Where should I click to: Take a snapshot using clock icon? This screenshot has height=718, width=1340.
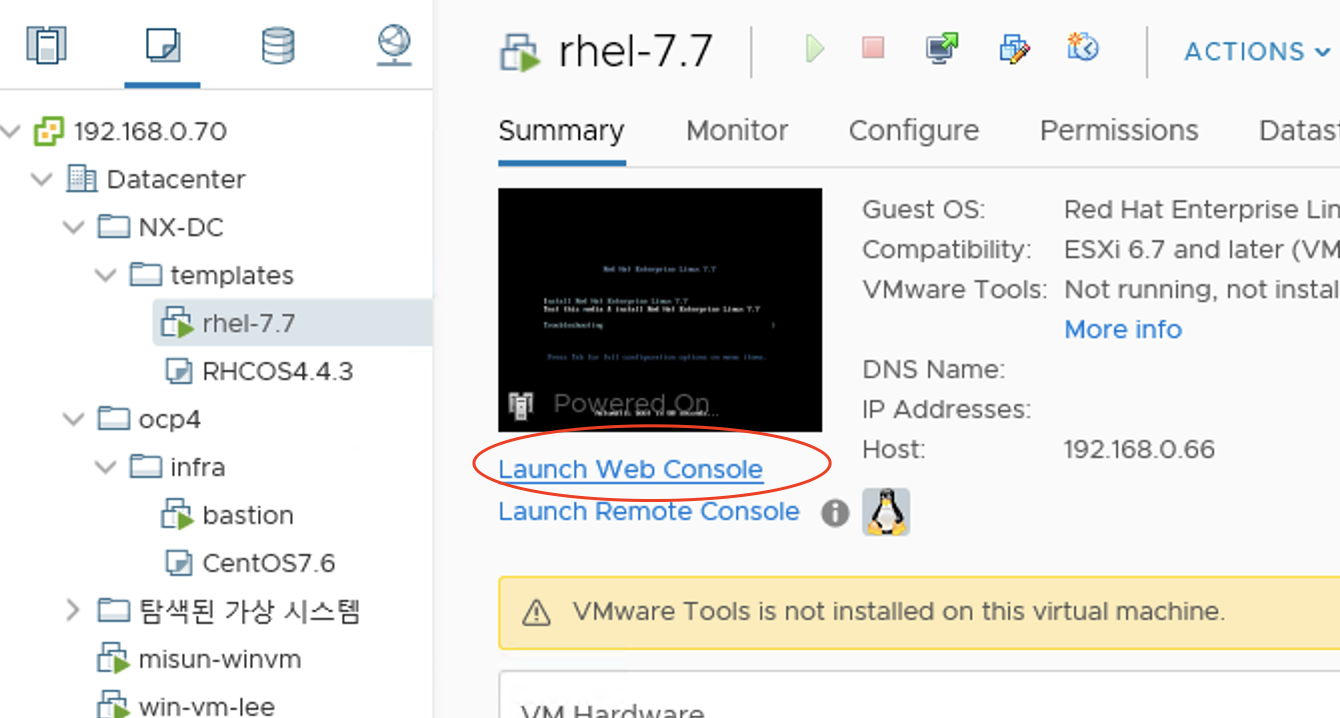(1083, 47)
